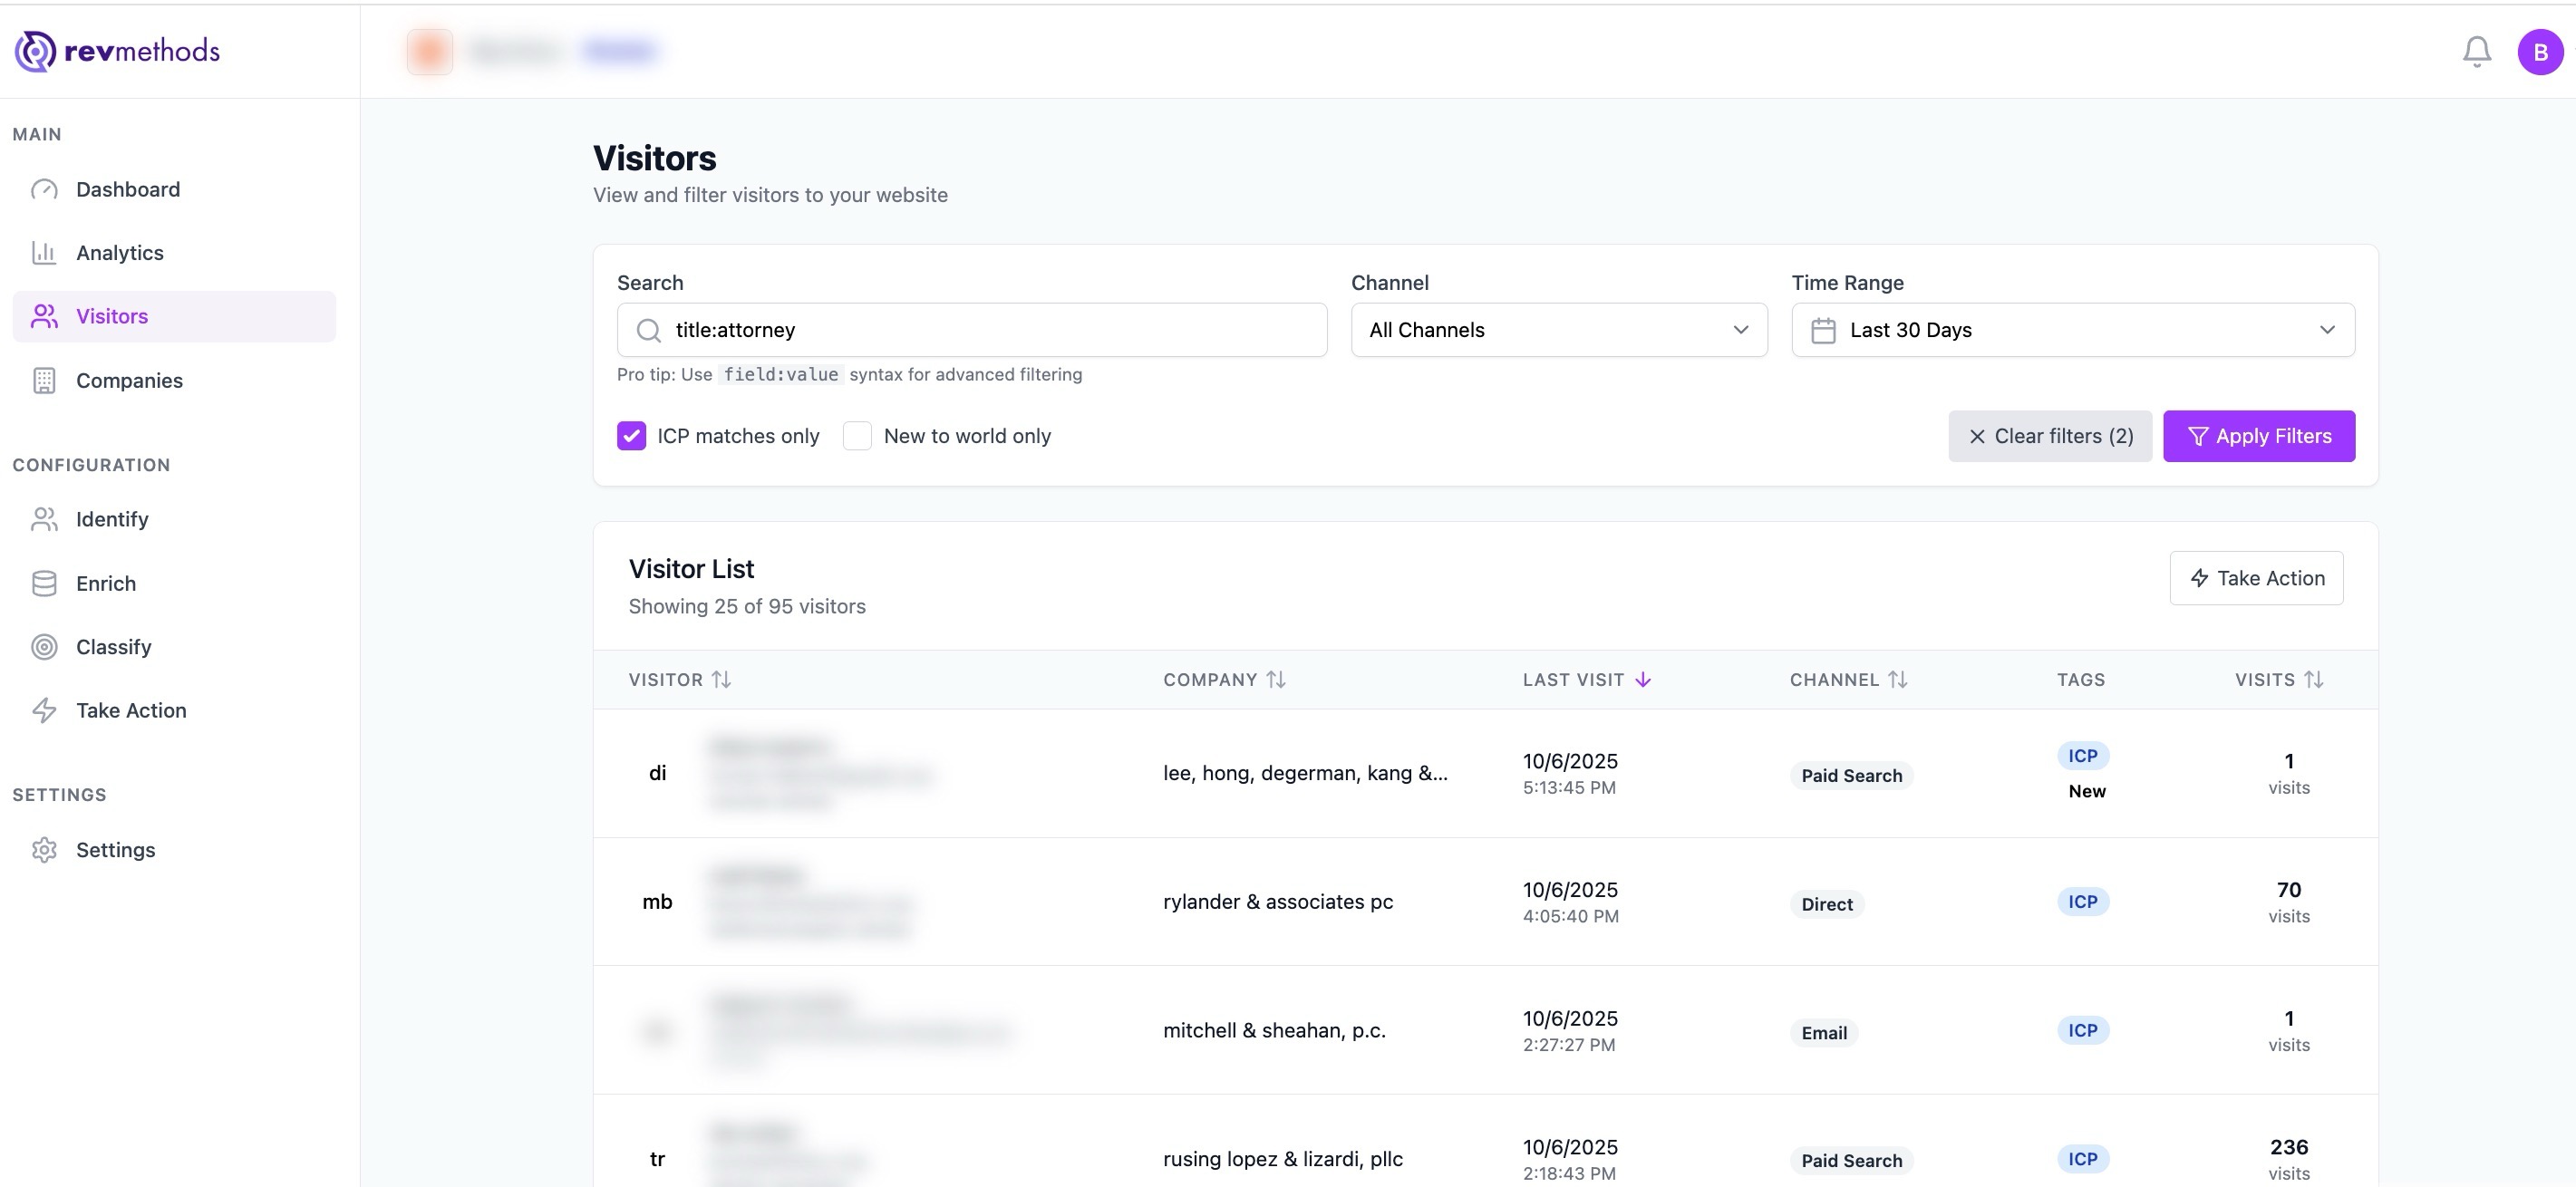The image size is (2576, 1187).
Task: Sort by Visits column arrows
Action: (2313, 680)
